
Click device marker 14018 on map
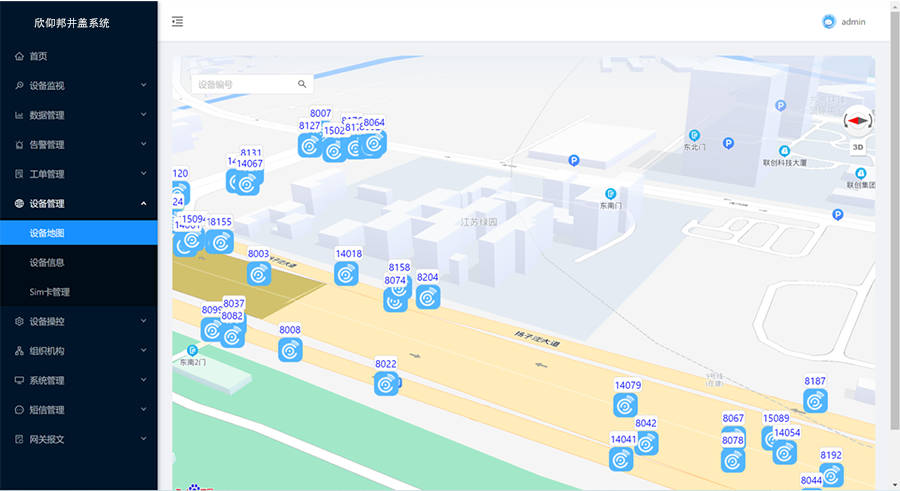347,274
